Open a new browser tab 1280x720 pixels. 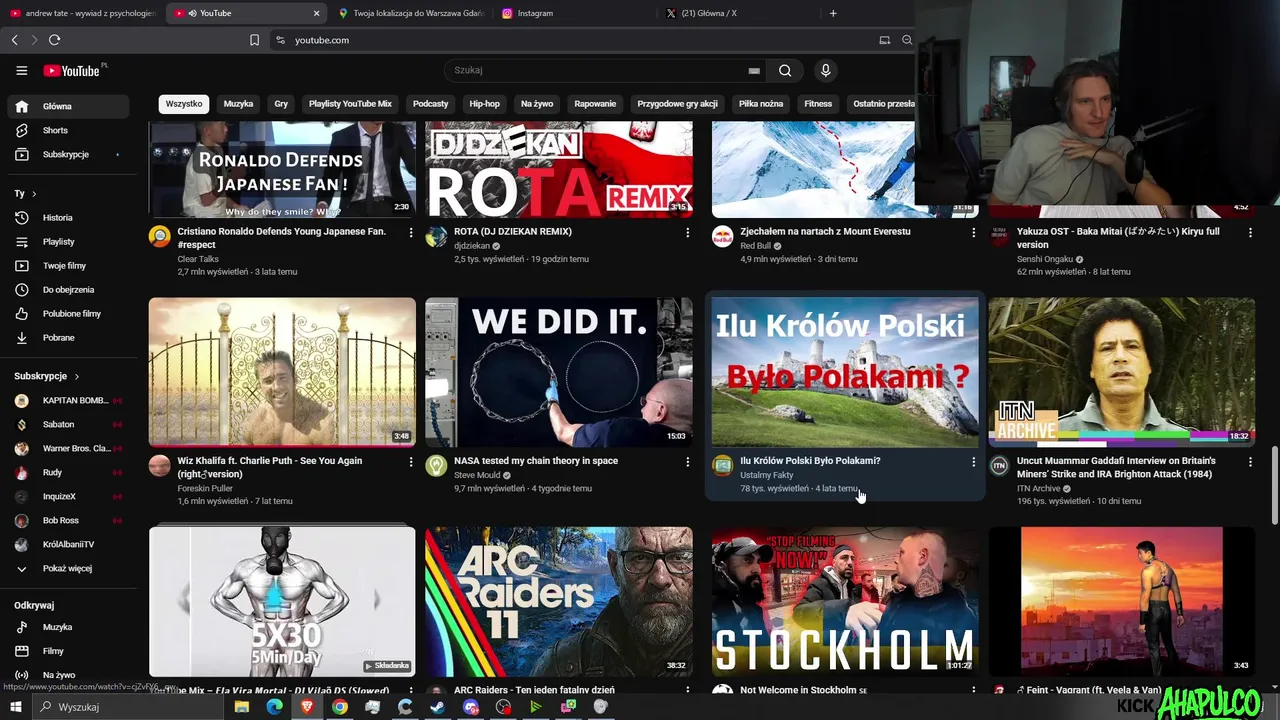[833, 13]
